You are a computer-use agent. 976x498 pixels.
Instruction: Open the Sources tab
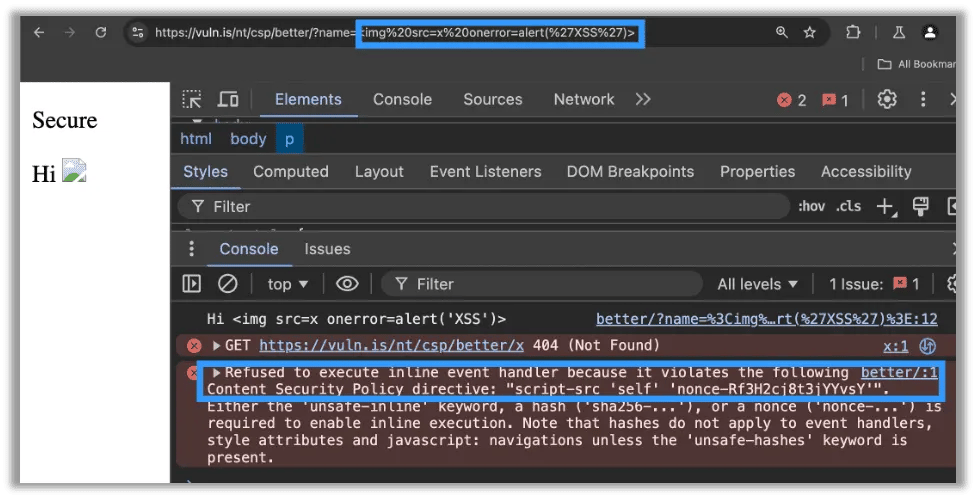[492, 100]
